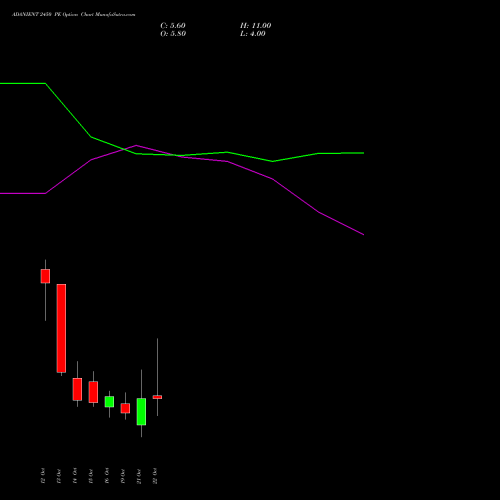The width and height of the screenshot is (500, 500).
Task: Click the green indicator line
Action: [182, 155]
